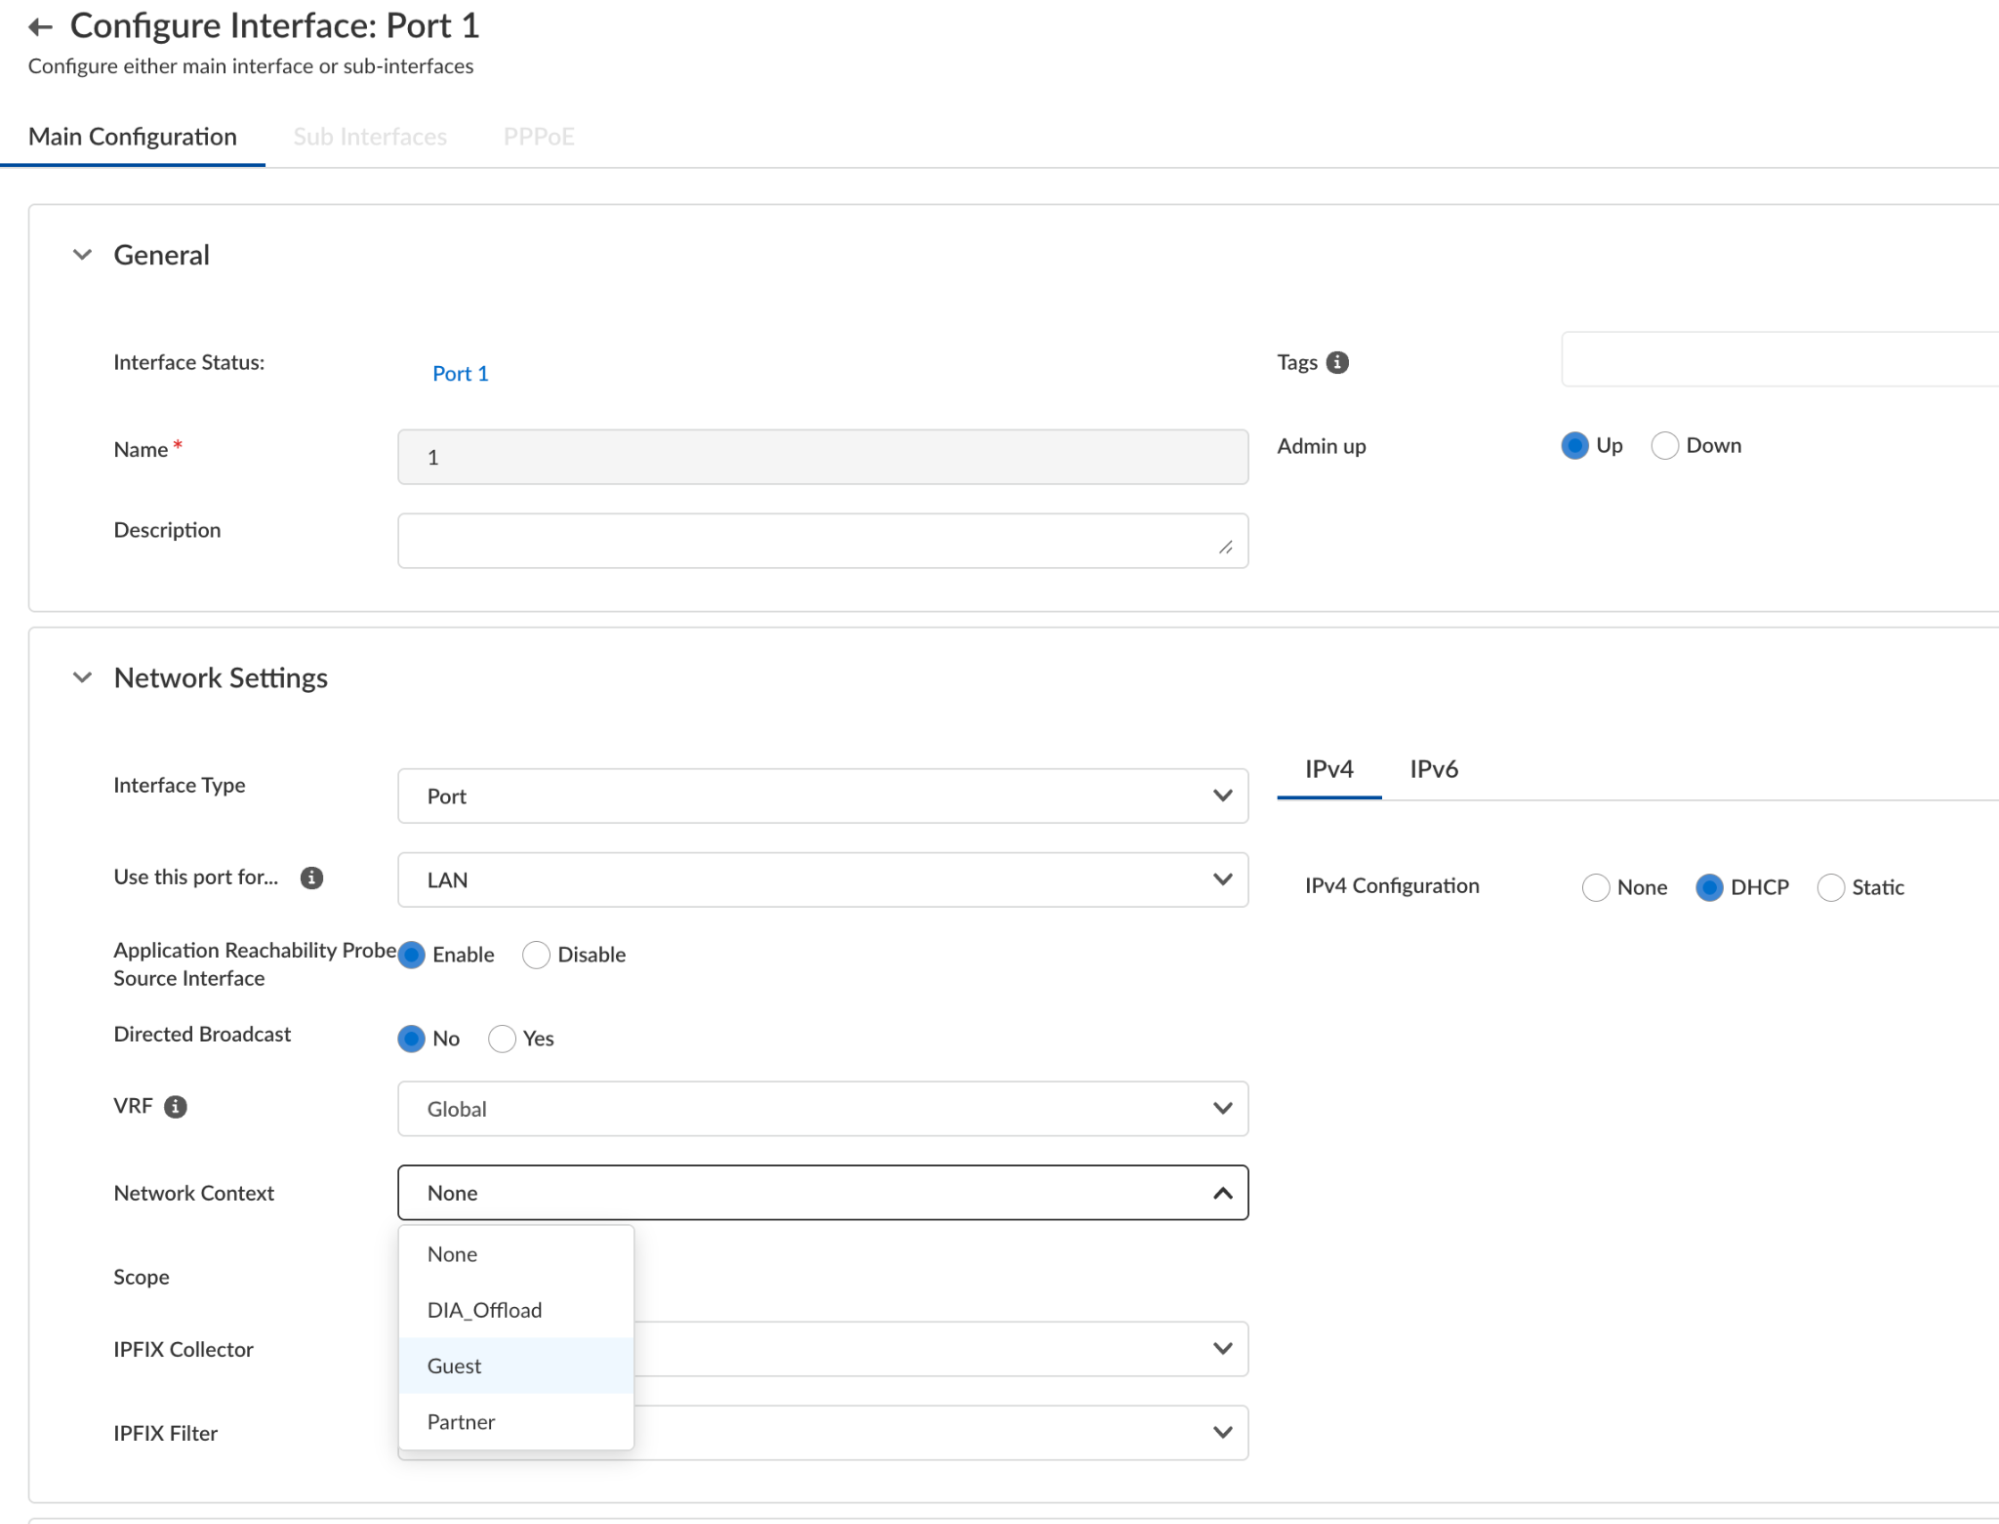Choose Guest from Network Context list

454,1366
